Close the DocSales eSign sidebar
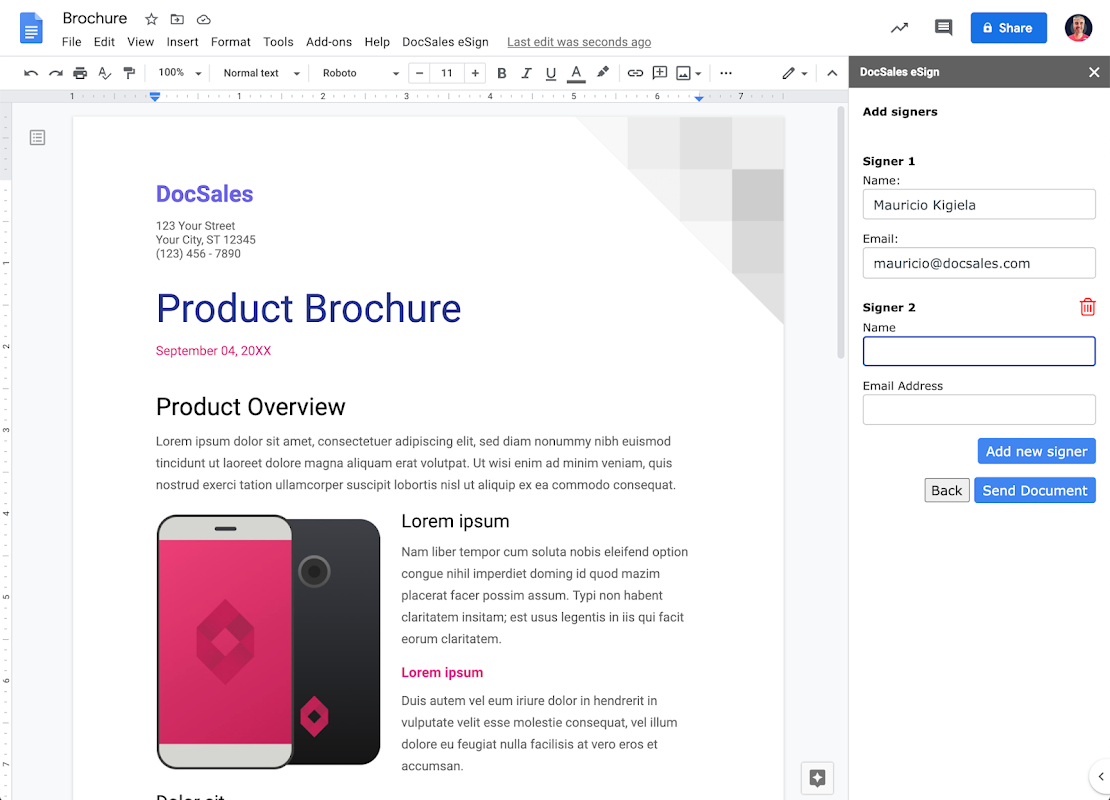 1094,72
